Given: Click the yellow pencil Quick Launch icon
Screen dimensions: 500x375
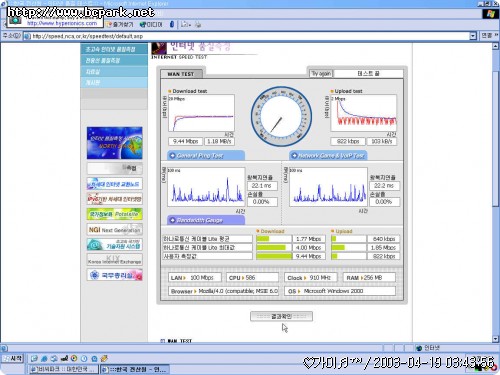Looking at the screenshot, I should tap(104, 359).
